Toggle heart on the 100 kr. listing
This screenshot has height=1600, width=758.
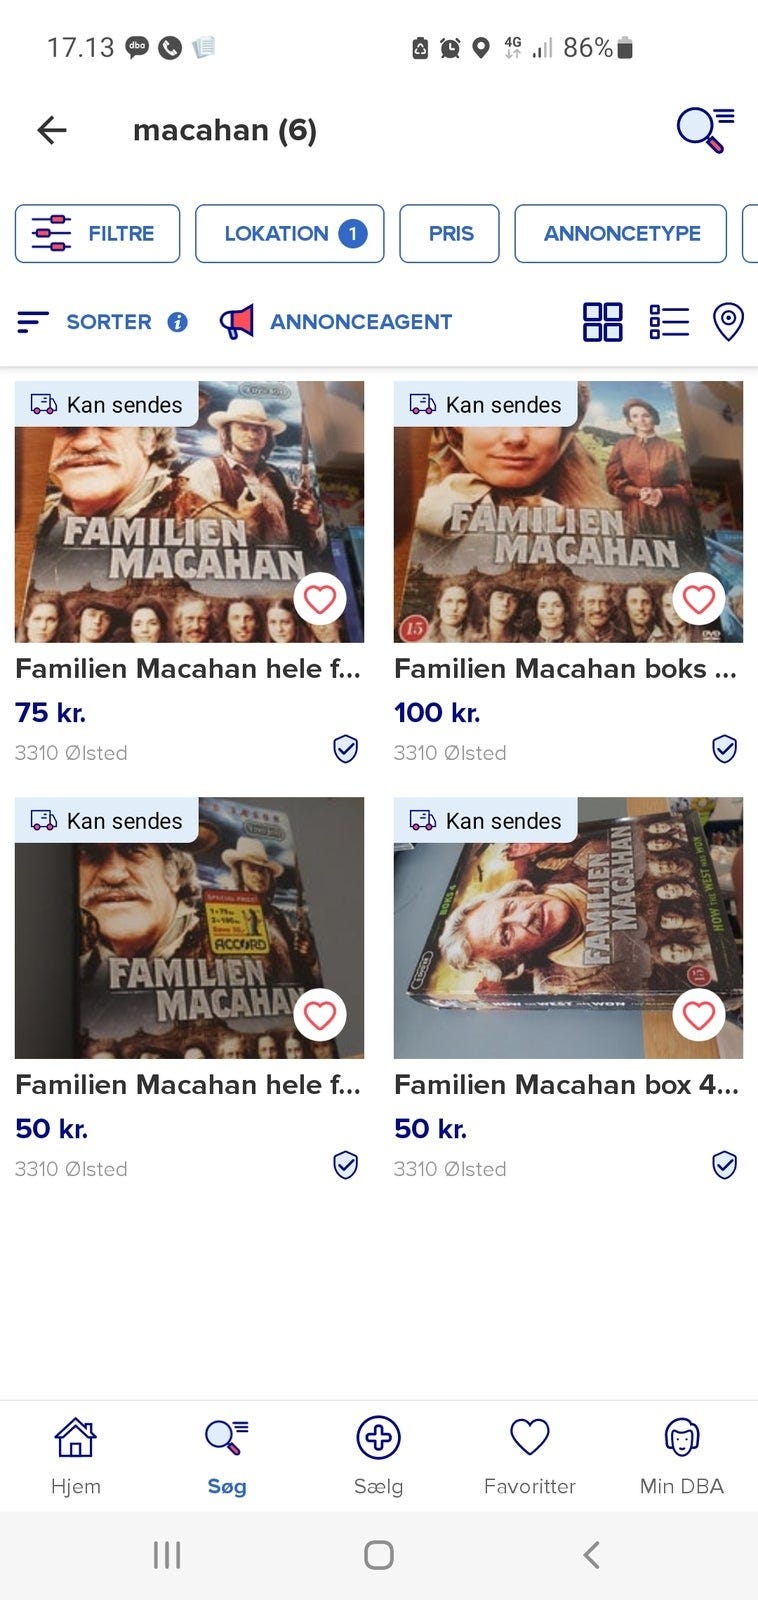[x=698, y=599]
